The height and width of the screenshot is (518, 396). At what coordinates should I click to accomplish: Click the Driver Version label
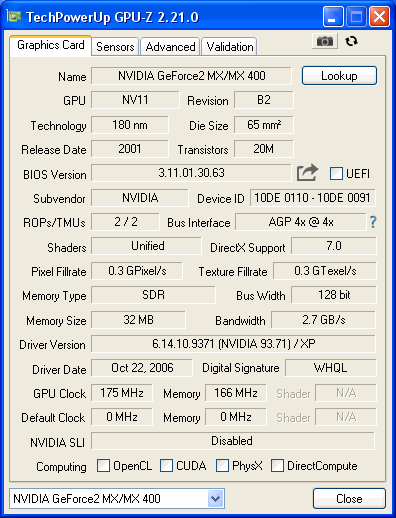[x=52, y=345]
